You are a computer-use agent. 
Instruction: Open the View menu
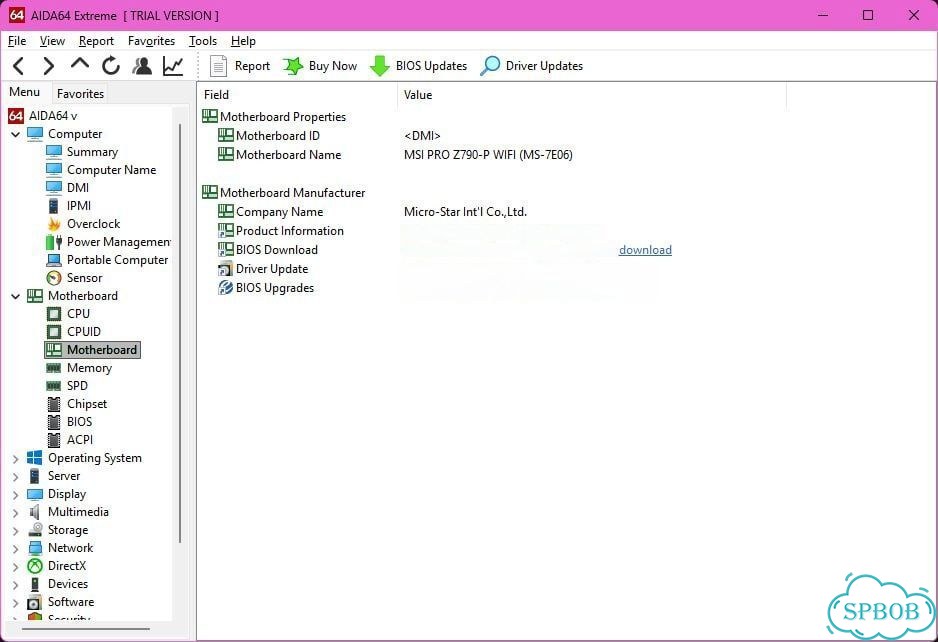pyautogui.click(x=52, y=41)
